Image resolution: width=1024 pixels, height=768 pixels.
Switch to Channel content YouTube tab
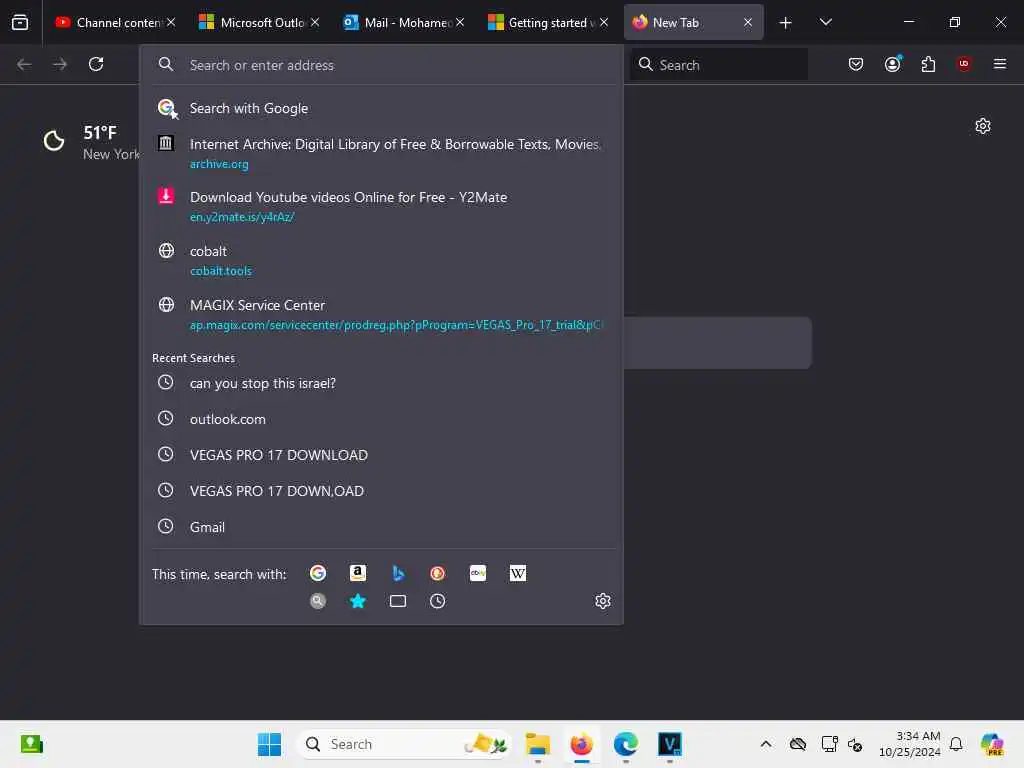click(108, 22)
